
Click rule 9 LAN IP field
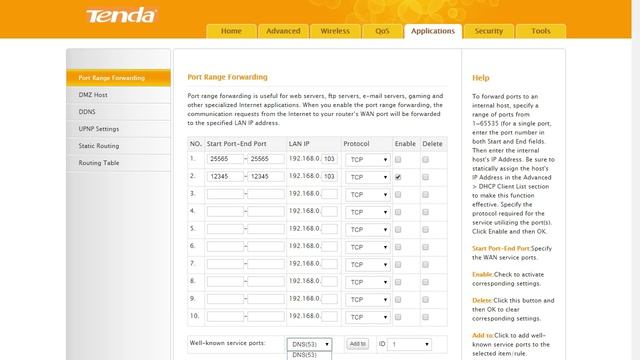point(329,299)
